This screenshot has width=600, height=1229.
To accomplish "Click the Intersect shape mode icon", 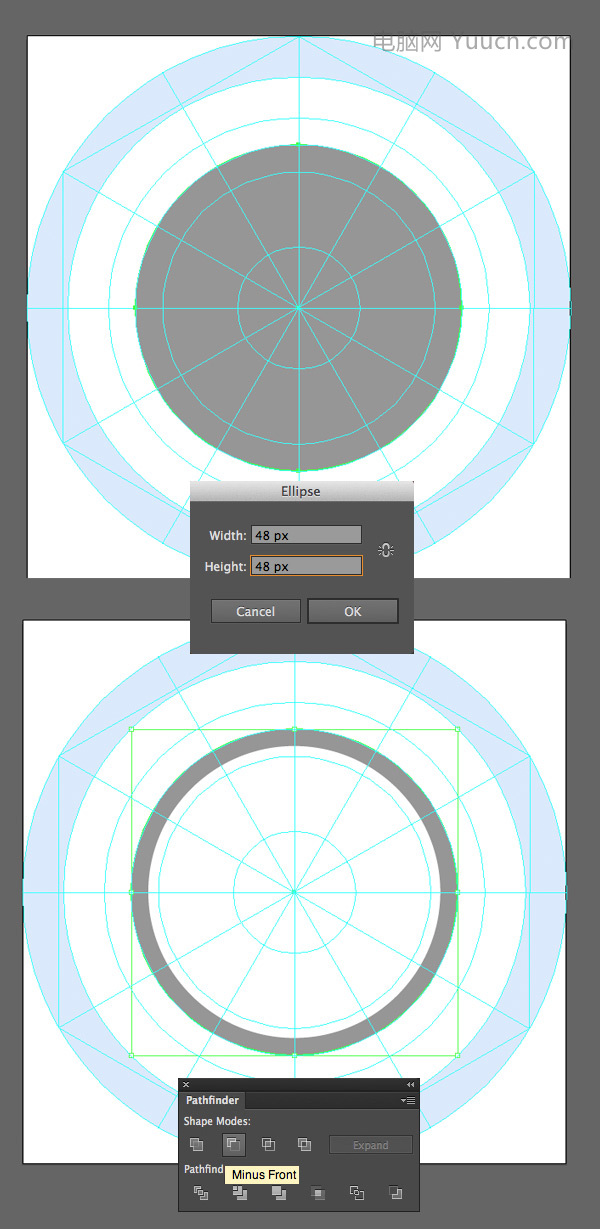I will [x=268, y=1144].
